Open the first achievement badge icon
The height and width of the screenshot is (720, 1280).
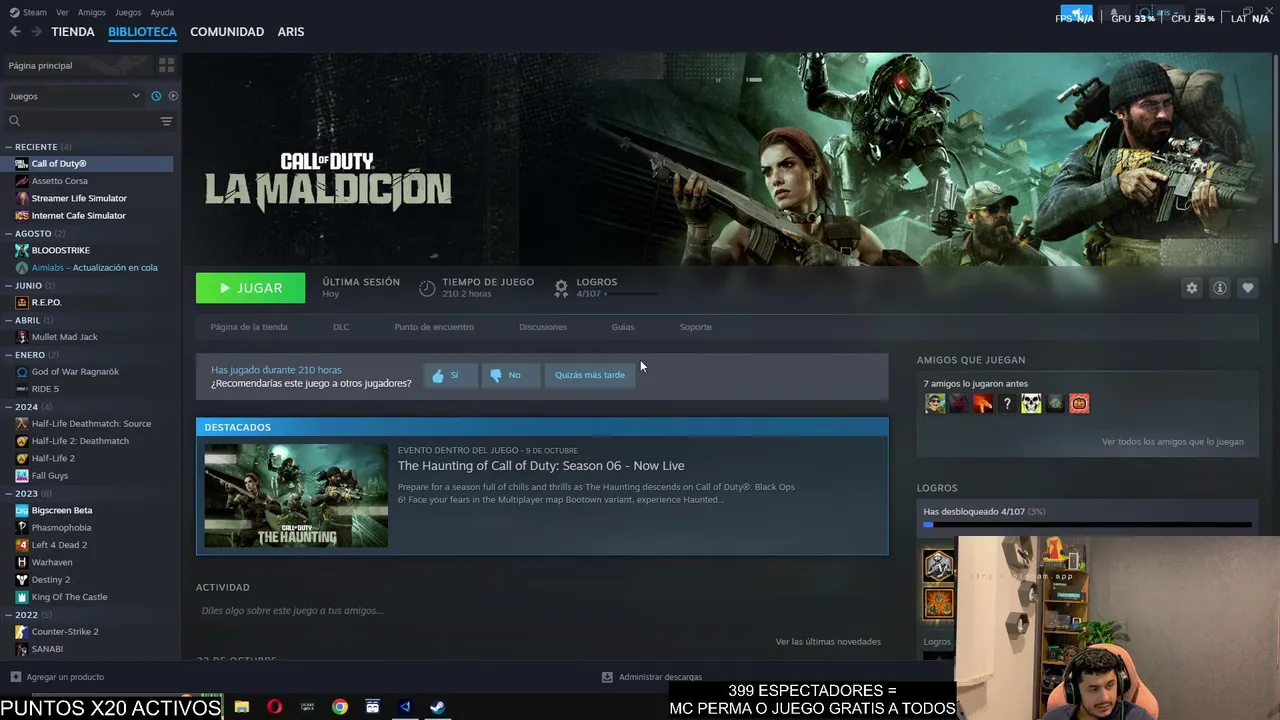pyautogui.click(x=938, y=566)
